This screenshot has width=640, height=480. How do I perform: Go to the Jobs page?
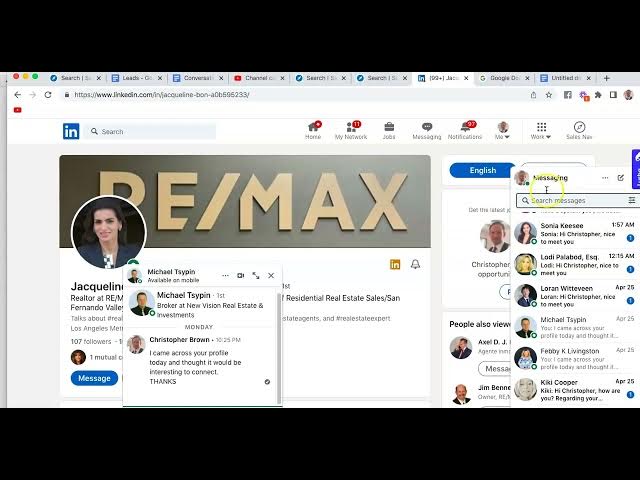(388, 130)
